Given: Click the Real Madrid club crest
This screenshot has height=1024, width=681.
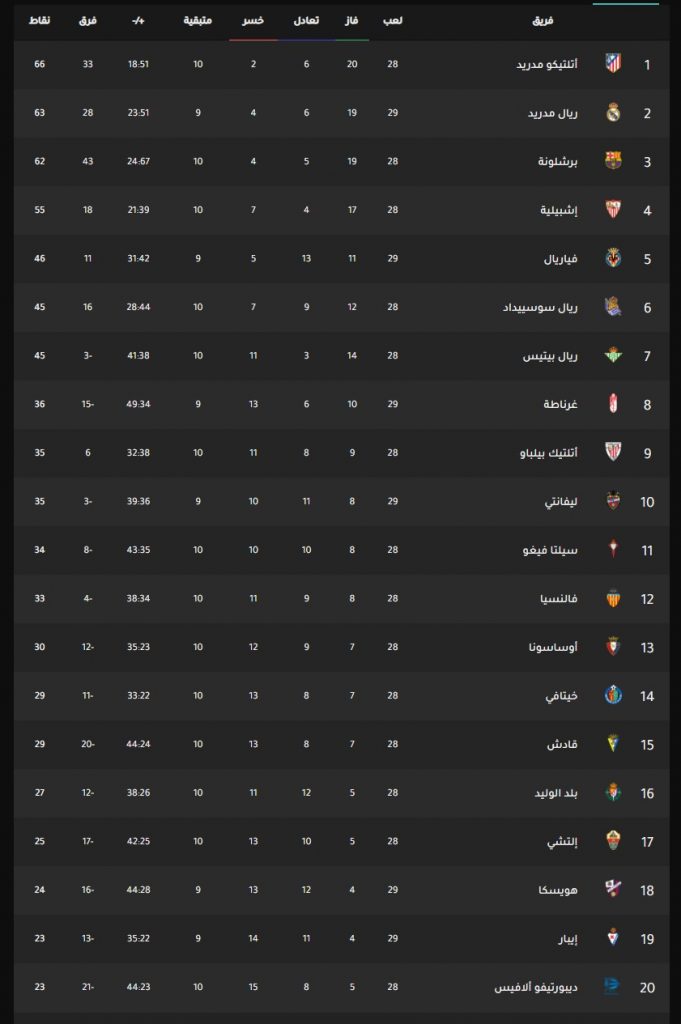Looking at the screenshot, I should click(613, 112).
